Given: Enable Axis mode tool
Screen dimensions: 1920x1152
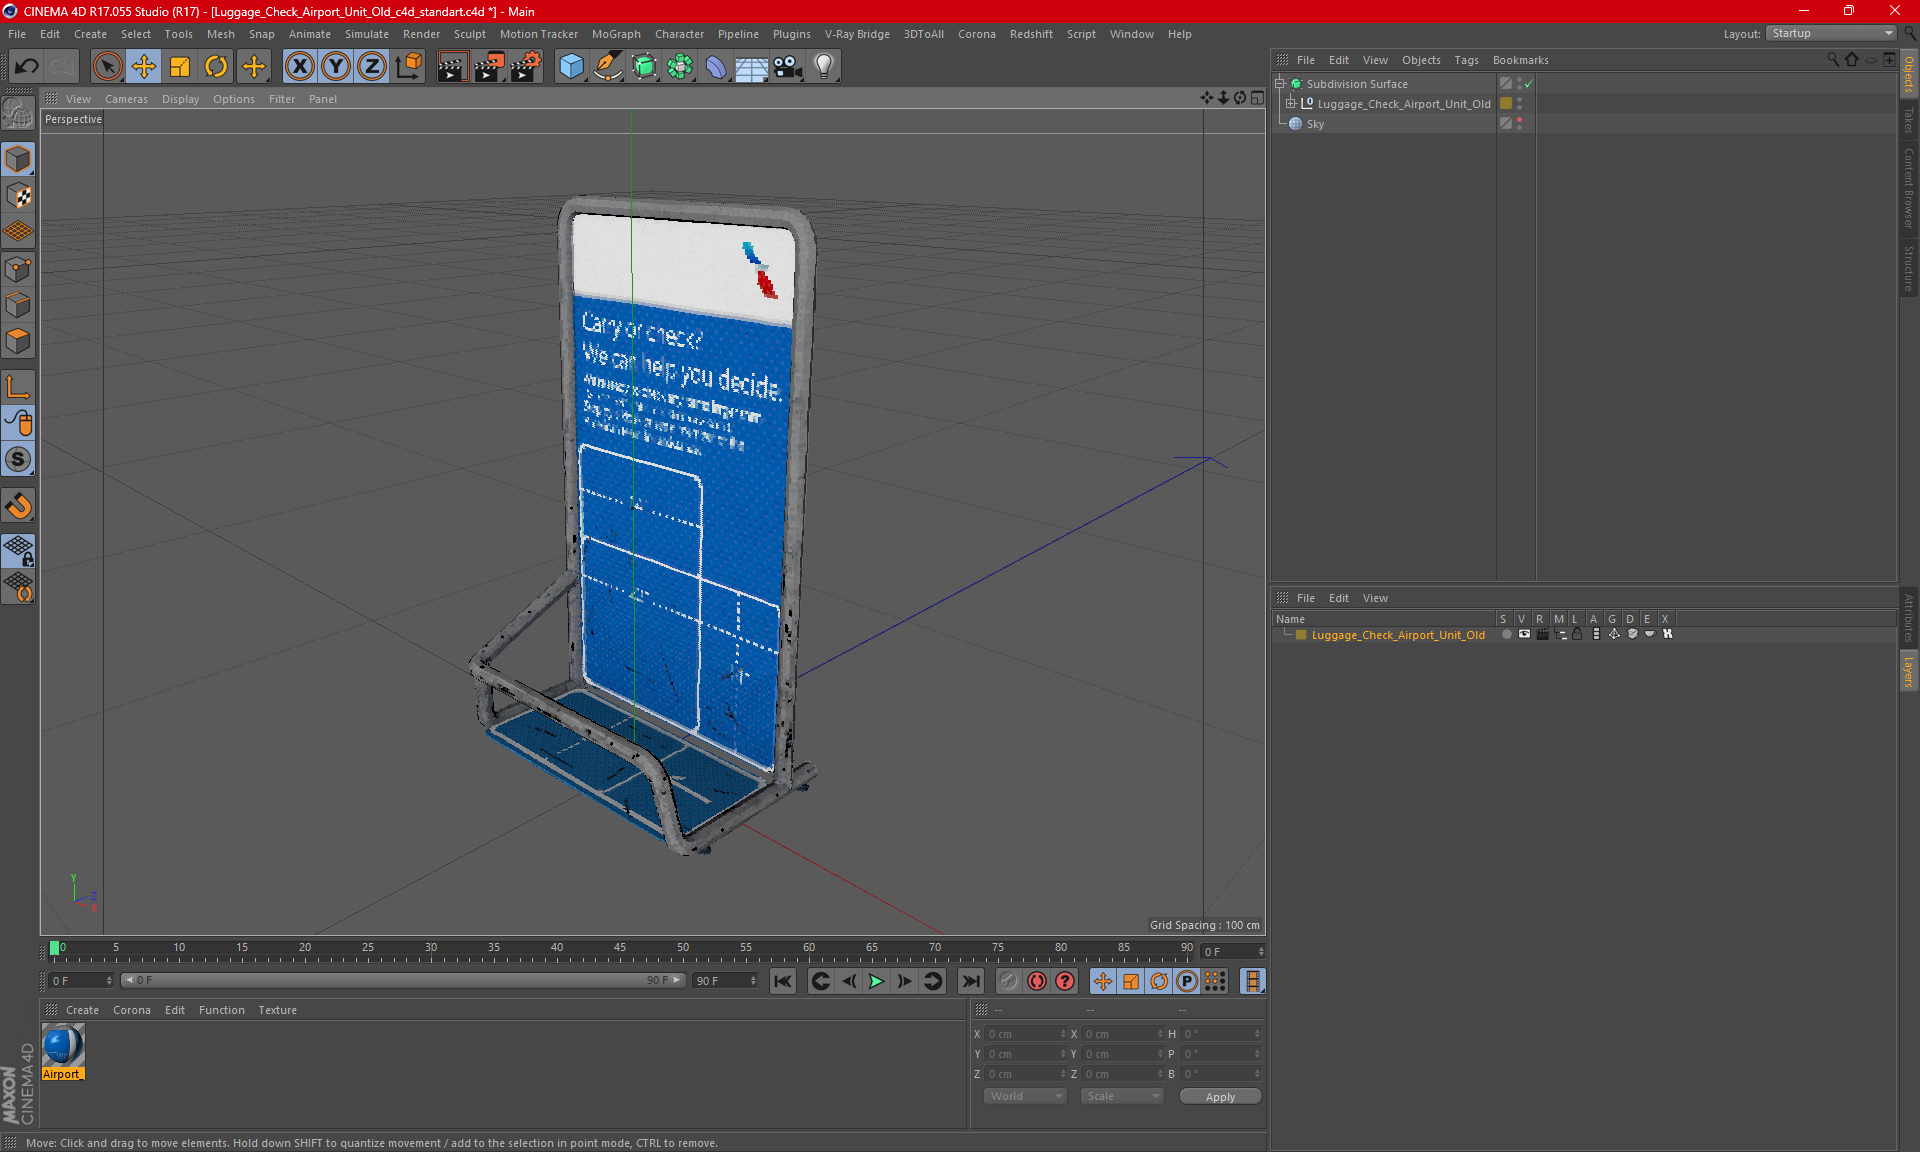Looking at the screenshot, I should 18,387.
